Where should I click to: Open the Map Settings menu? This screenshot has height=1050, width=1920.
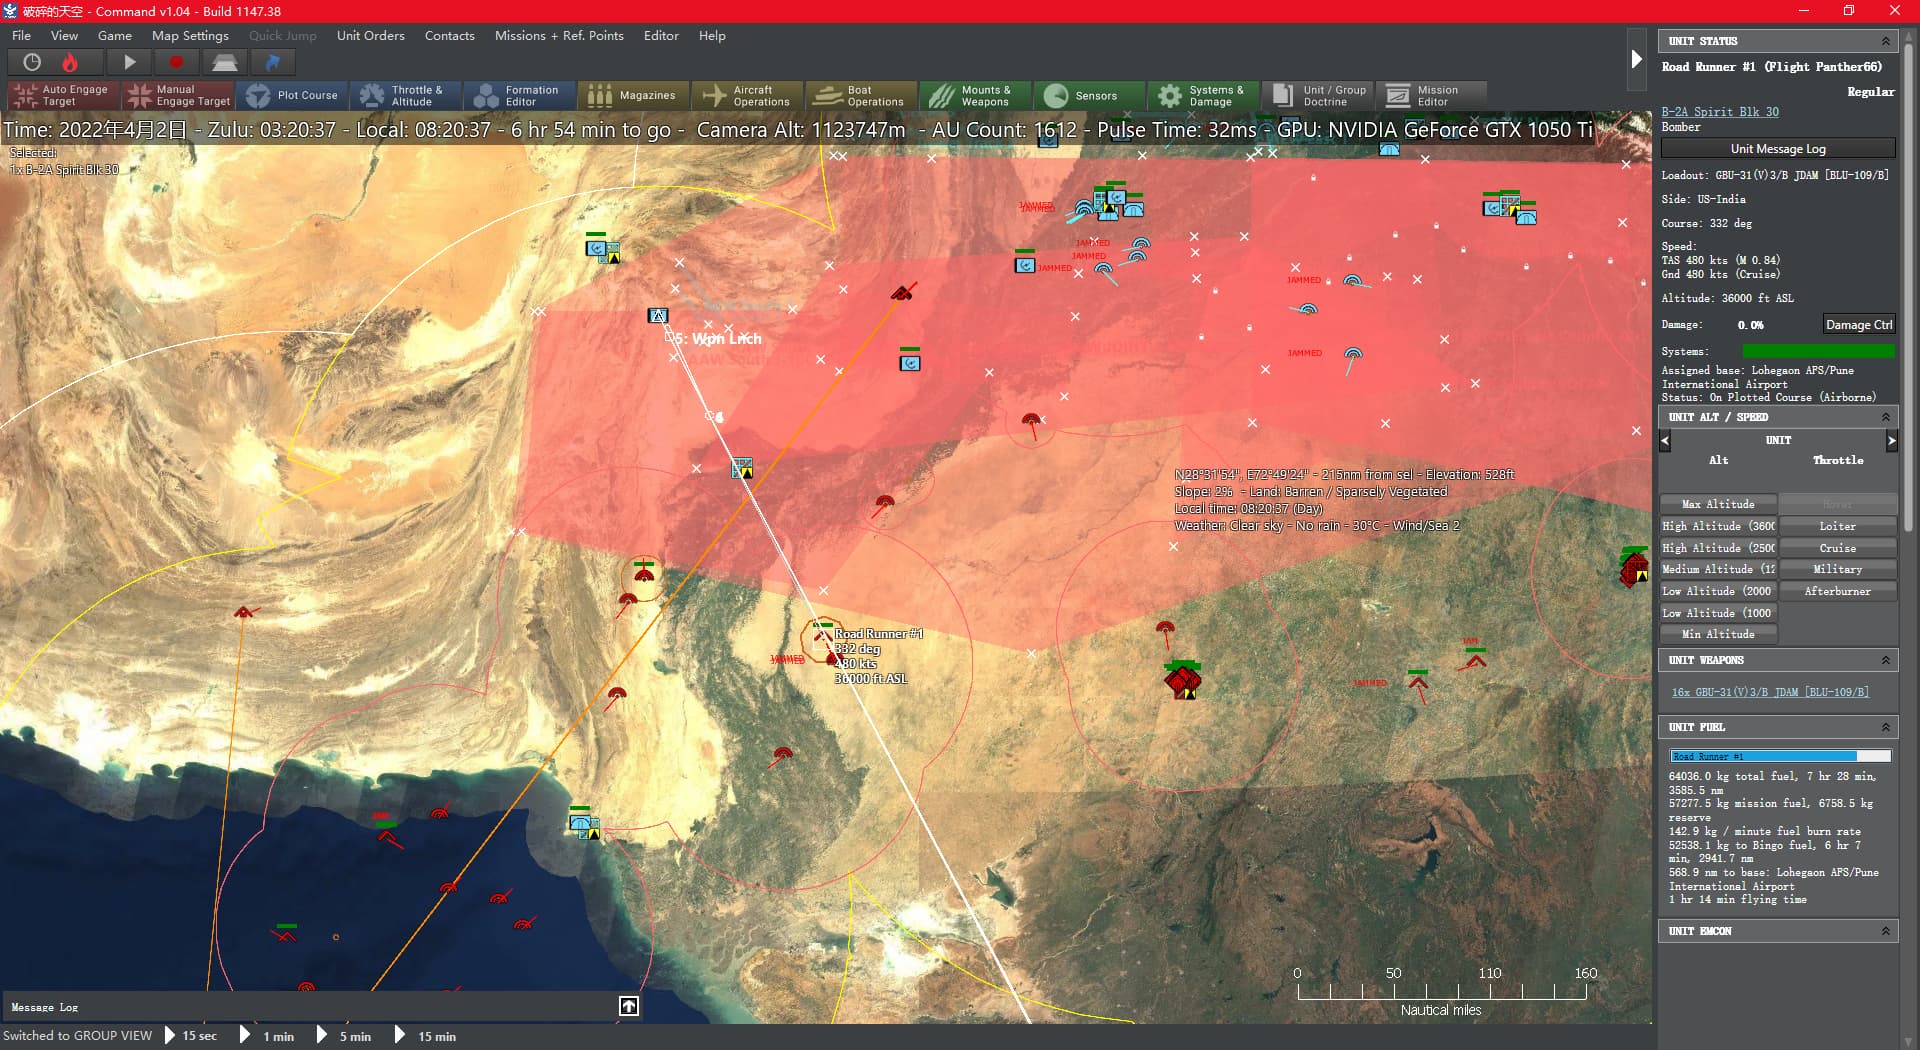(190, 35)
